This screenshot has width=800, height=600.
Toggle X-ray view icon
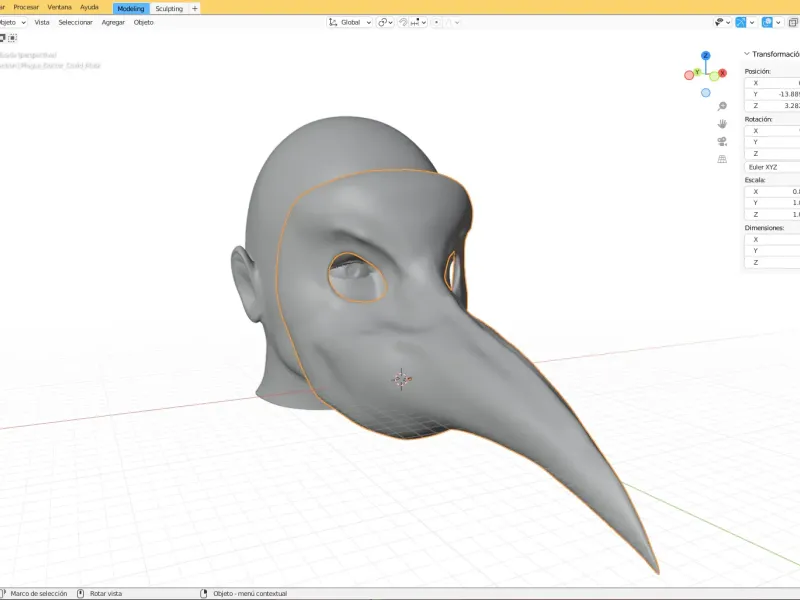793,22
